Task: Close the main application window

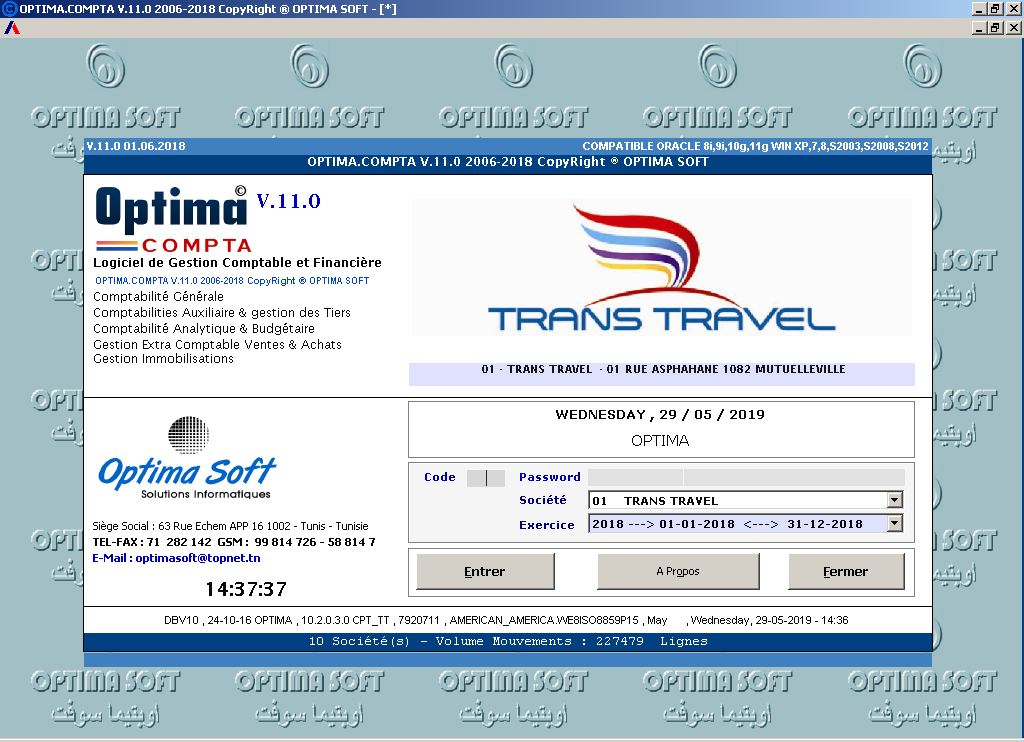Action: 1013,8
